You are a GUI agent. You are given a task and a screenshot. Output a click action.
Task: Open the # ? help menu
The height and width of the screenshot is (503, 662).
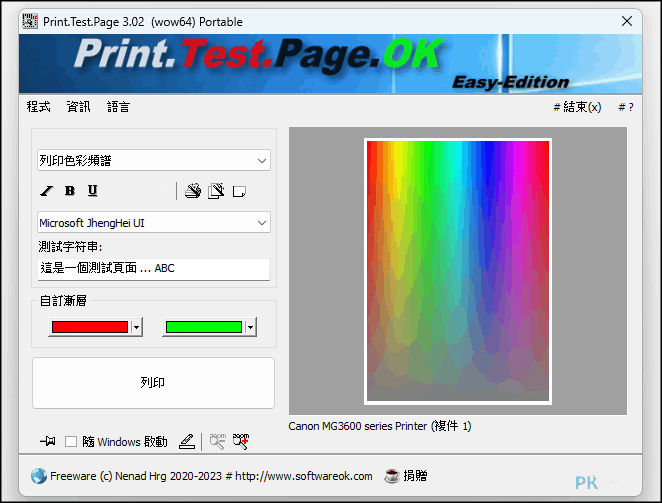626,107
